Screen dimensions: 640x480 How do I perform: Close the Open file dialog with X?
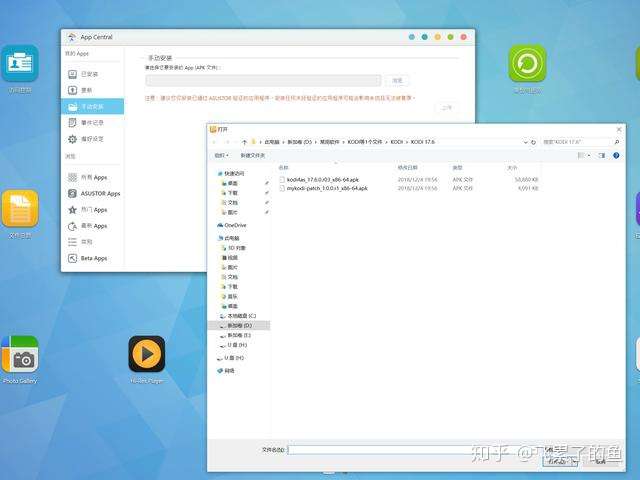619,129
